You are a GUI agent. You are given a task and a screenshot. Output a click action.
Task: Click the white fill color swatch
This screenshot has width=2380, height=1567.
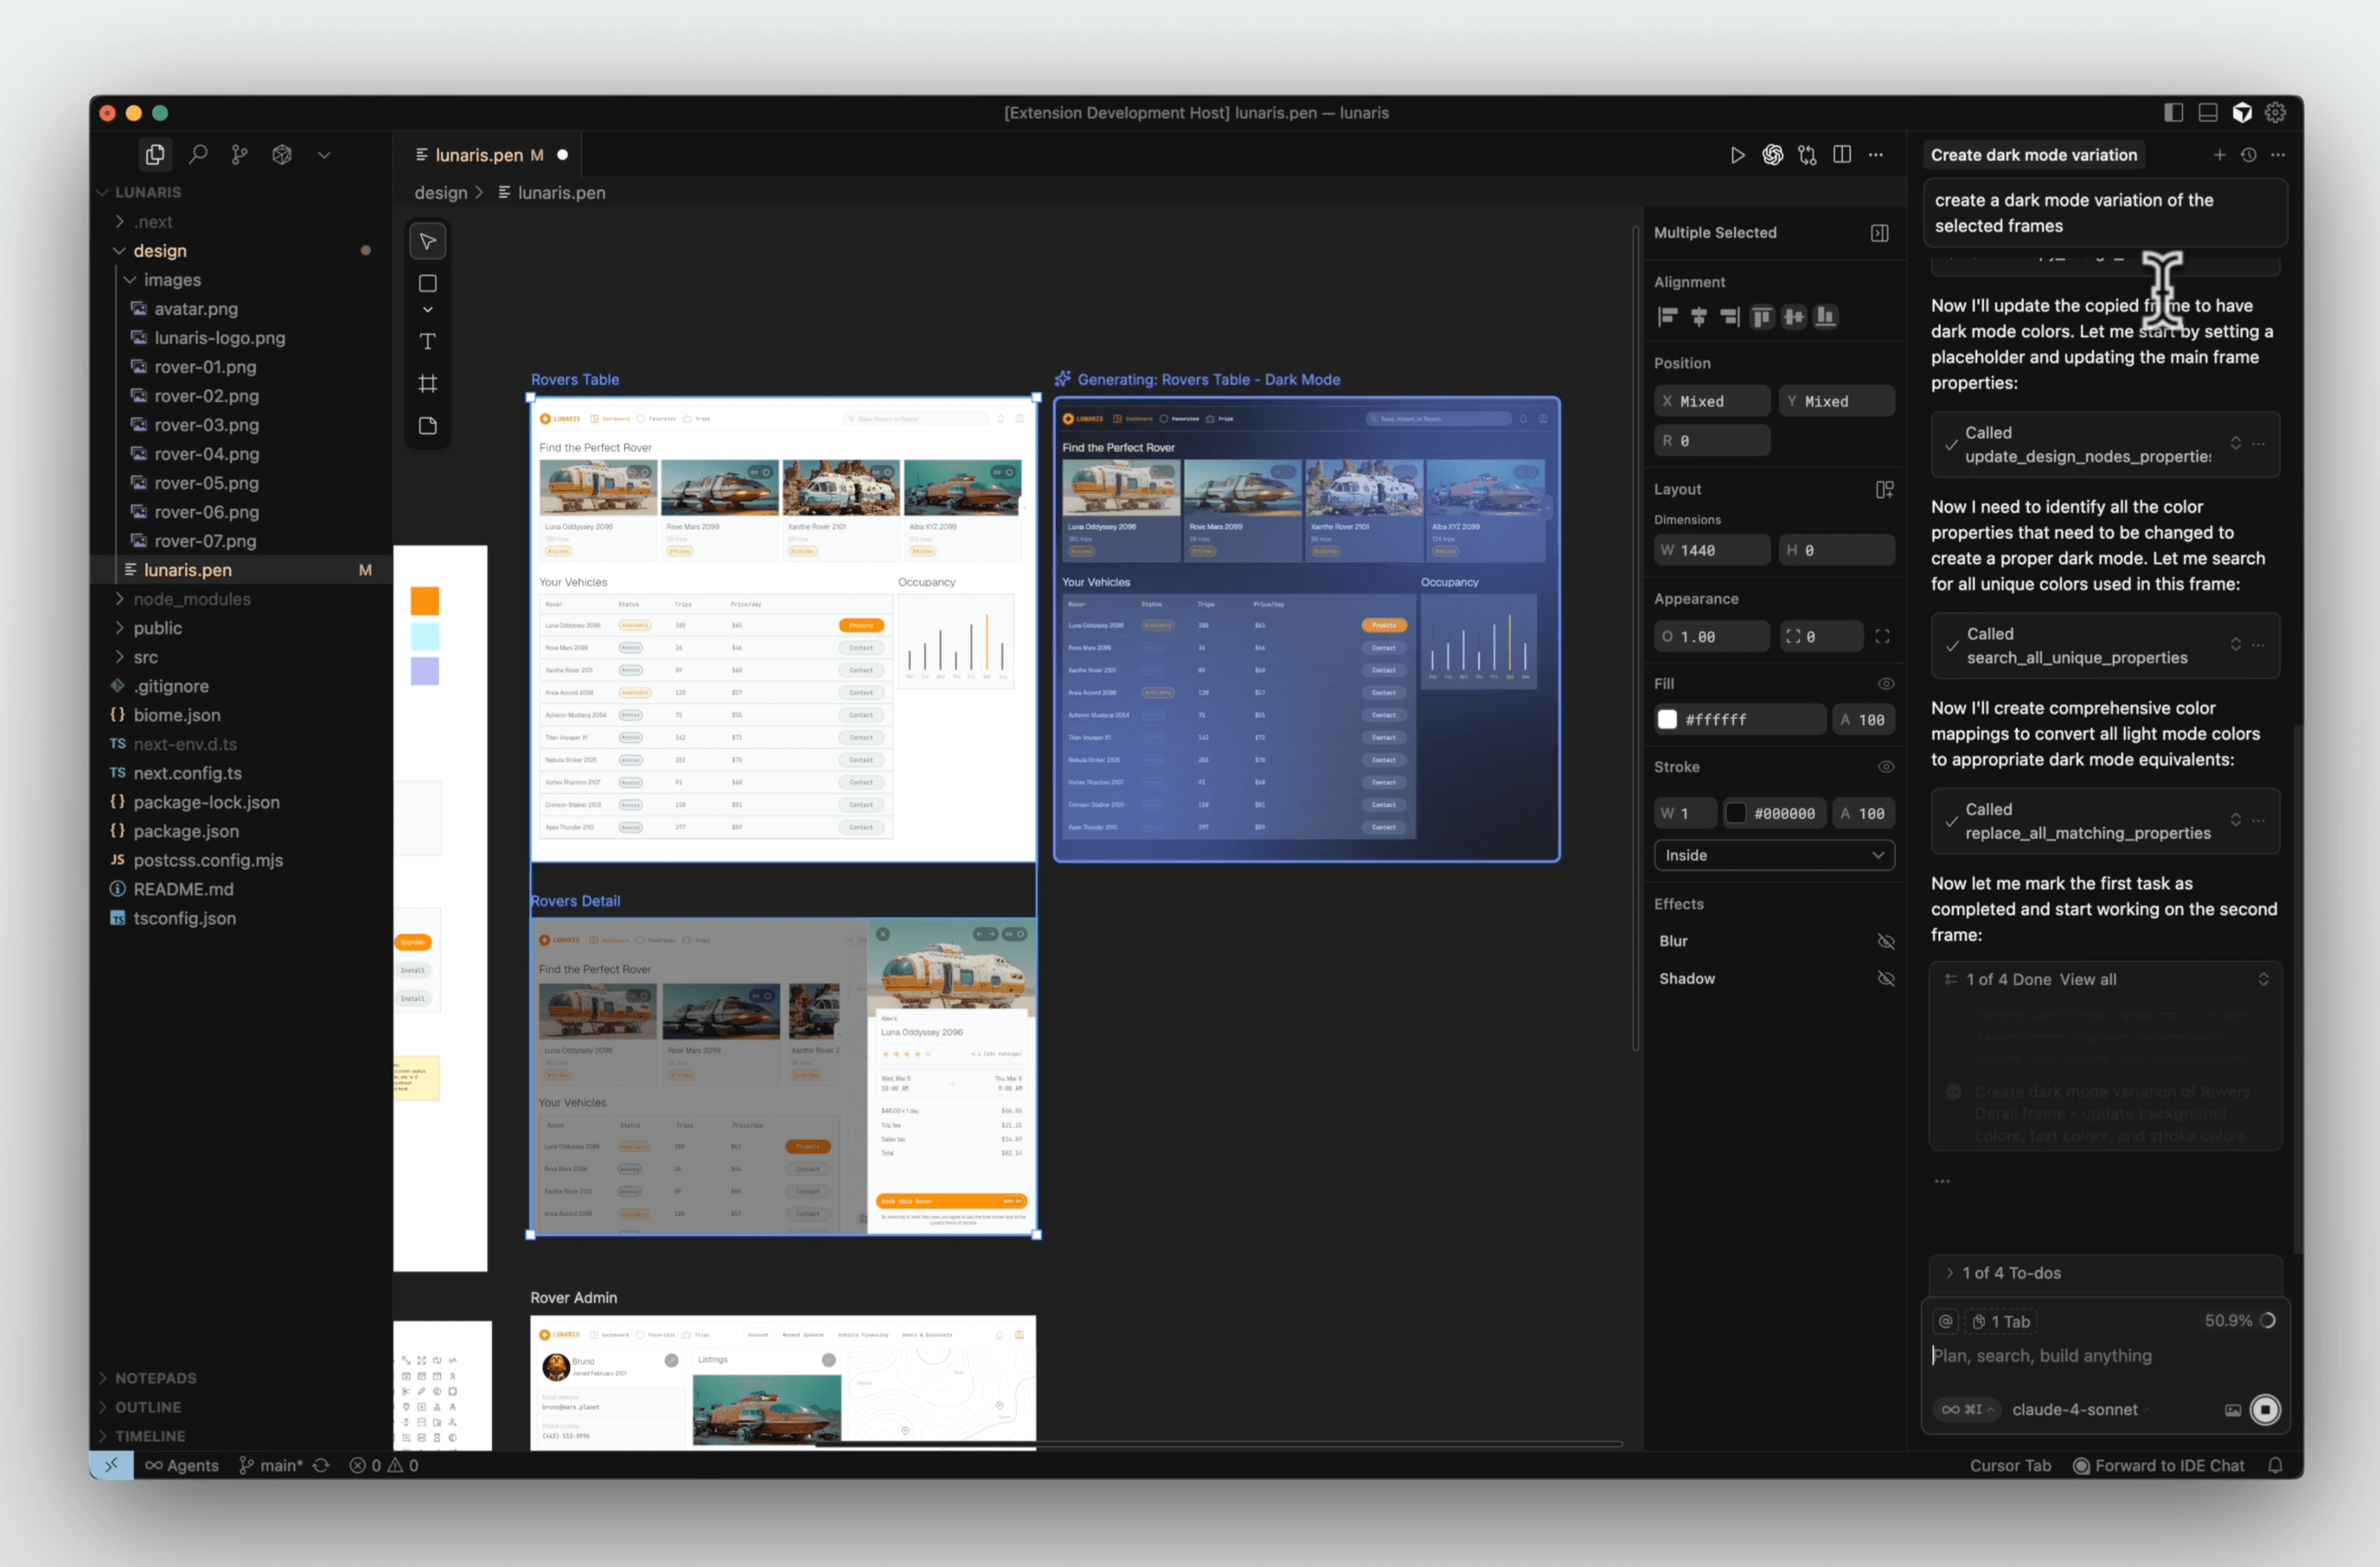coord(1667,720)
